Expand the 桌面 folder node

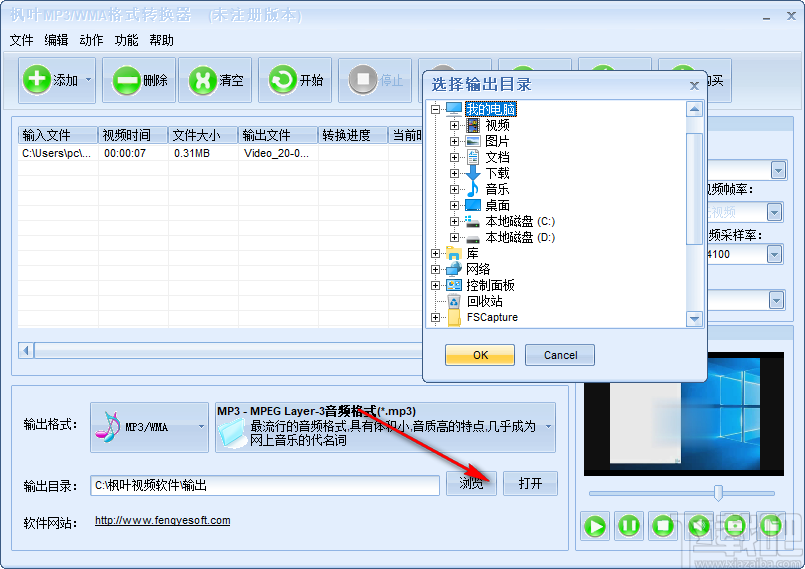[454, 205]
